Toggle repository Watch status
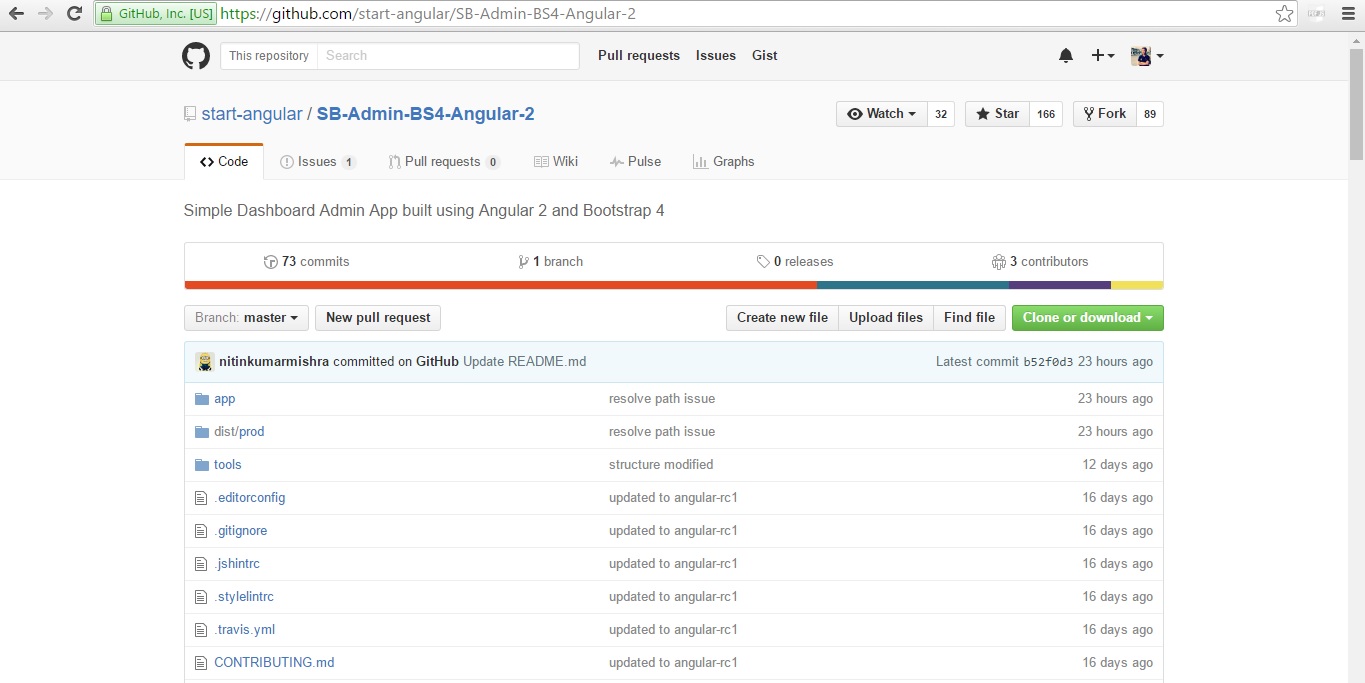Screen dimensions: 1365x683 (x=880, y=113)
